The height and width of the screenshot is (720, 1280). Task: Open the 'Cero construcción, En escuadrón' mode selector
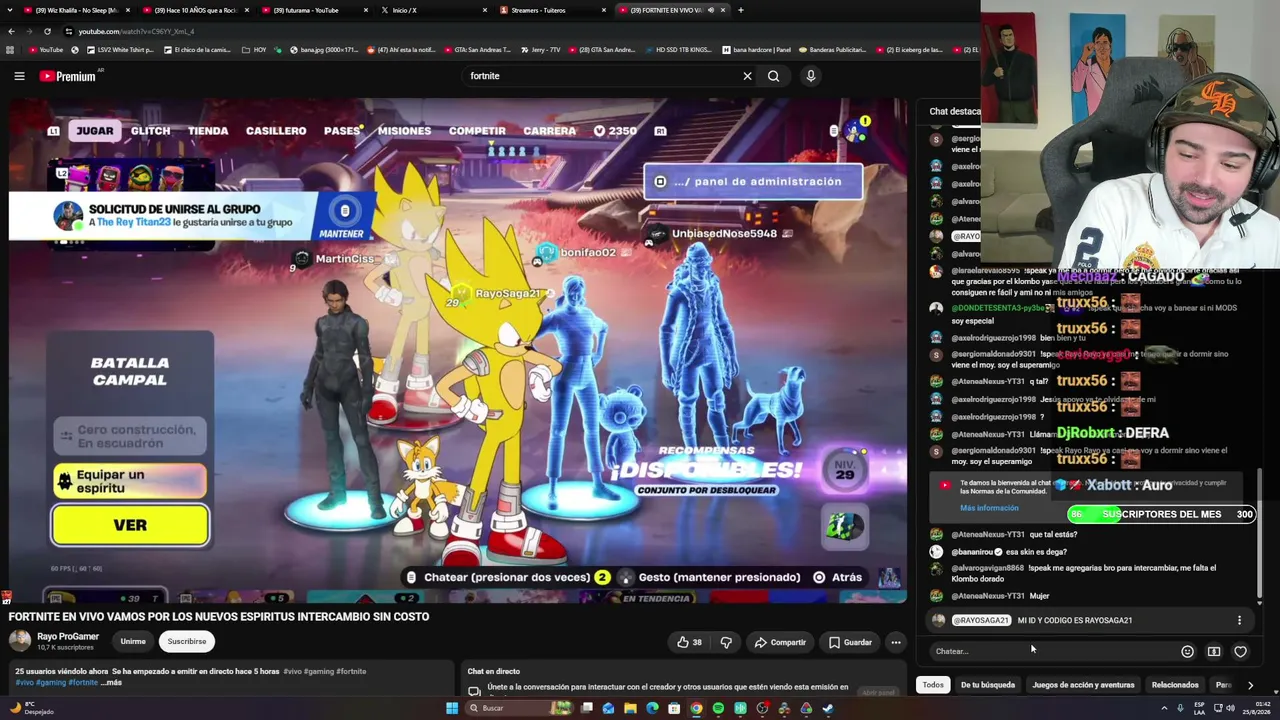coord(130,436)
